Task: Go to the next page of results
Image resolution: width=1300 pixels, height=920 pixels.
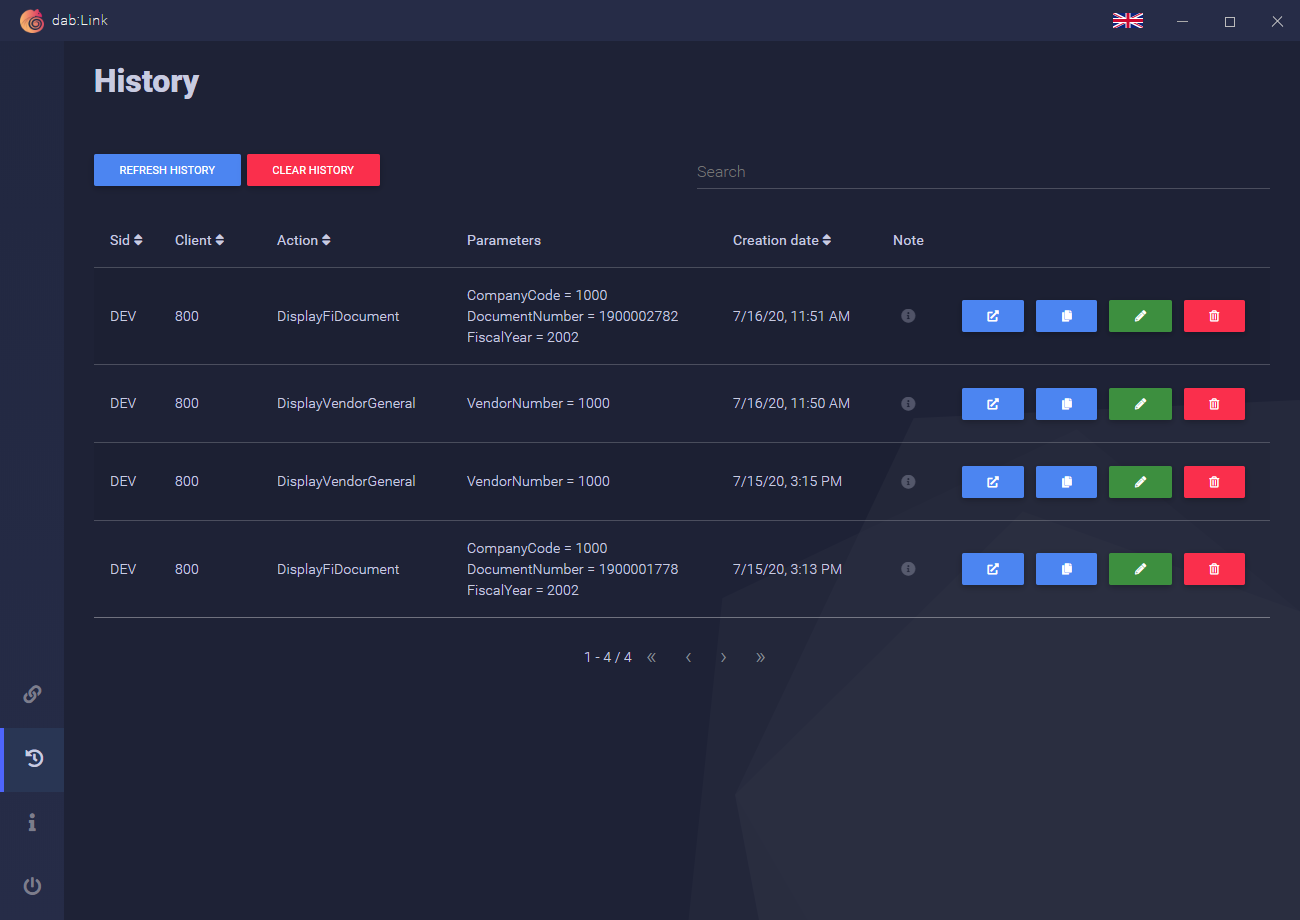Action: click(x=723, y=657)
